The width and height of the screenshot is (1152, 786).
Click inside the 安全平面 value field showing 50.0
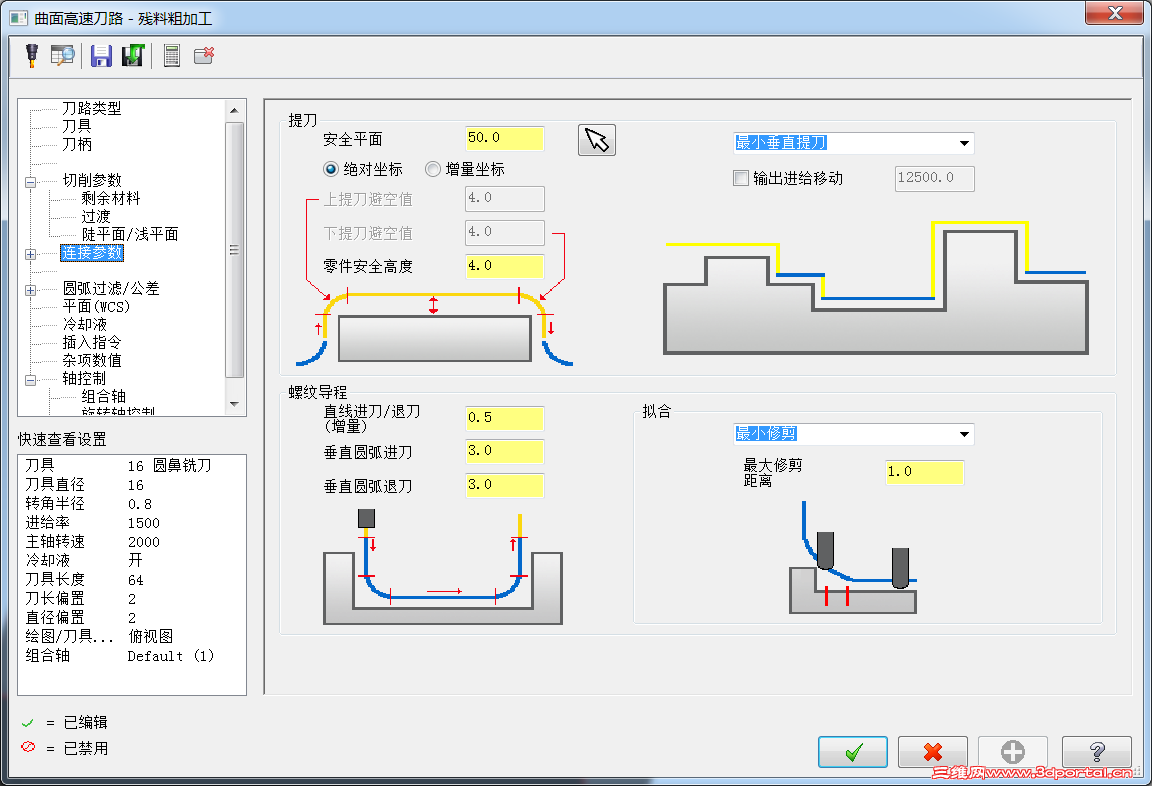[504, 138]
